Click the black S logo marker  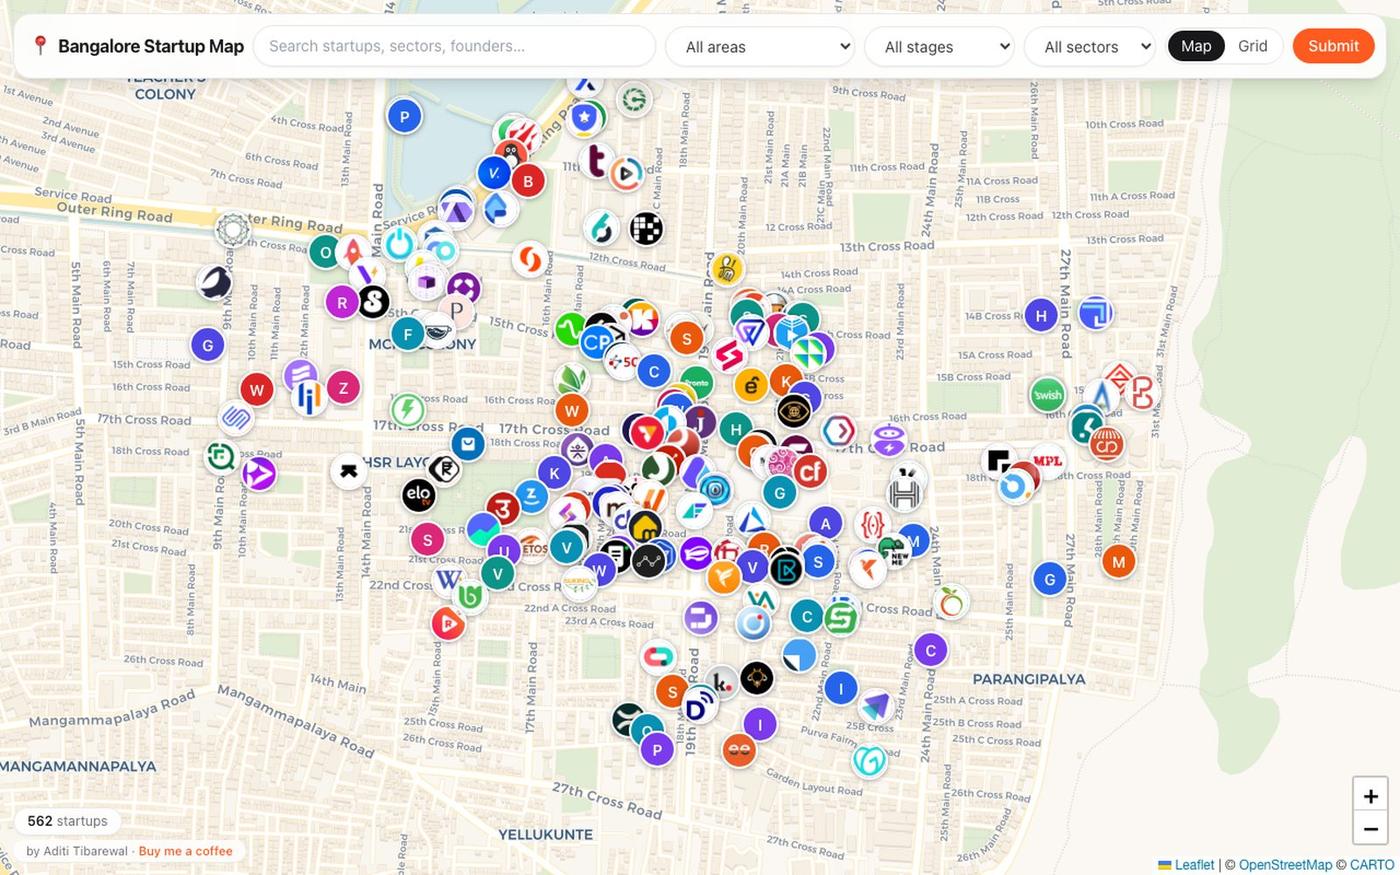tap(372, 300)
